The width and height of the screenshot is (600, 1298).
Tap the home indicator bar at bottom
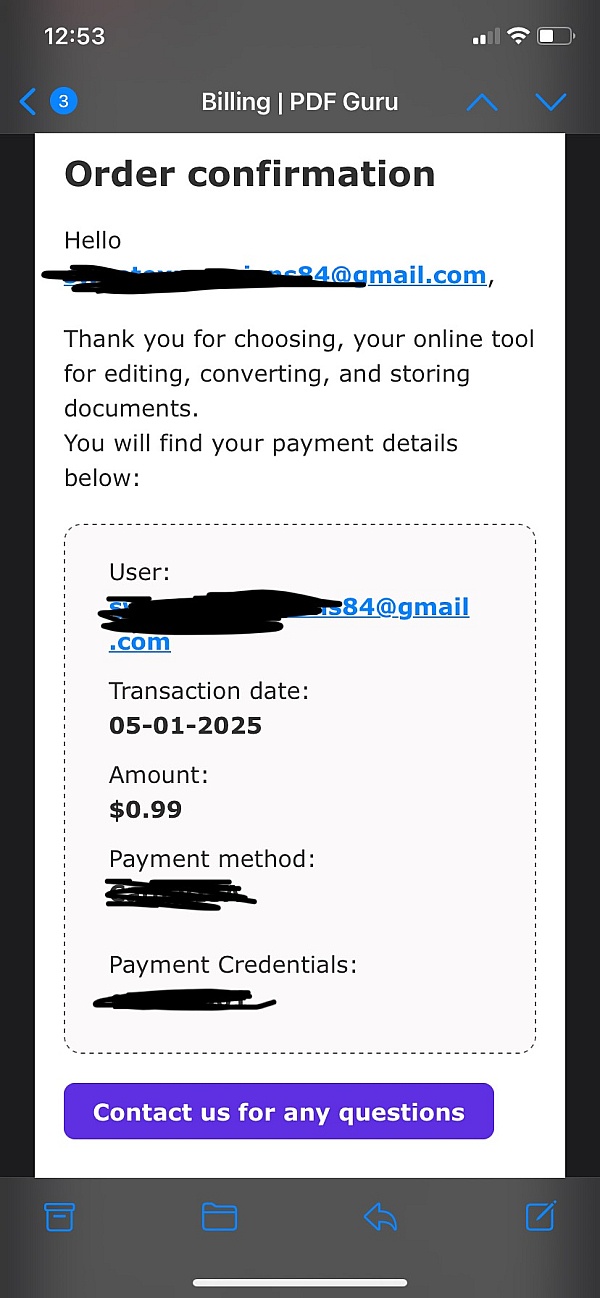300,1283
